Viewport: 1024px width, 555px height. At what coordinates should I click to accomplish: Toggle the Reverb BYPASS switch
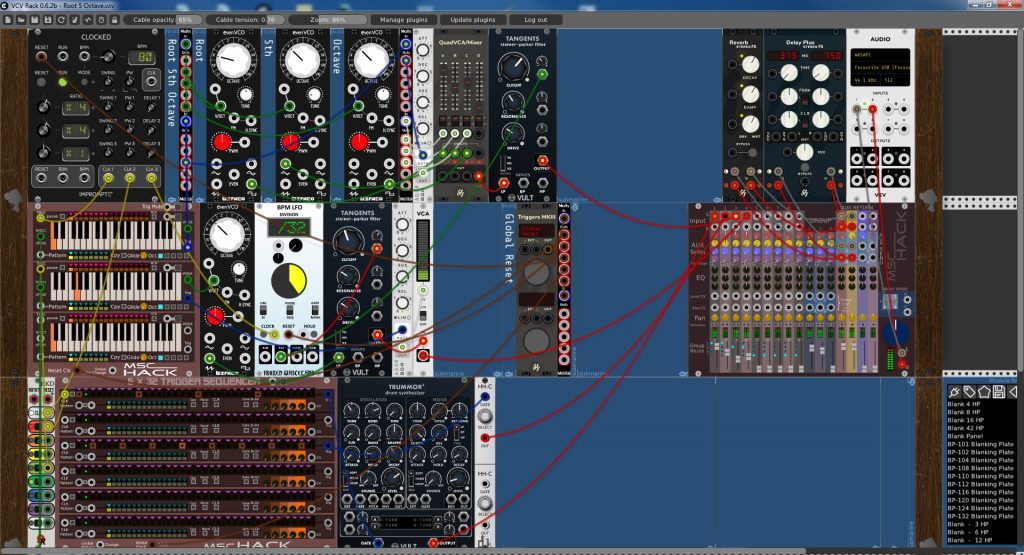pos(750,153)
